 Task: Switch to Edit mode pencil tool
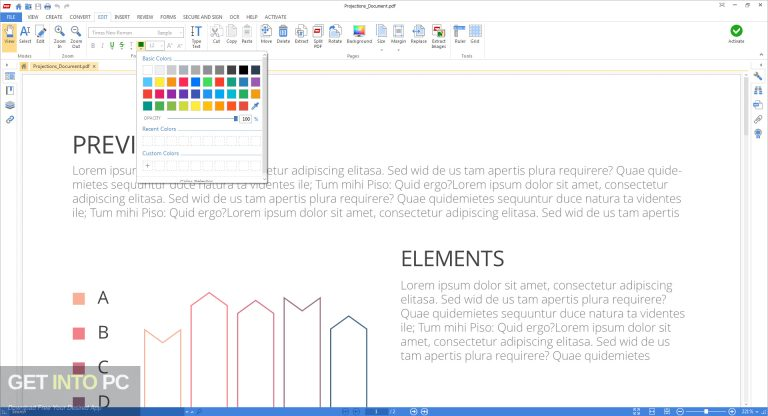pyautogui.click(x=41, y=34)
